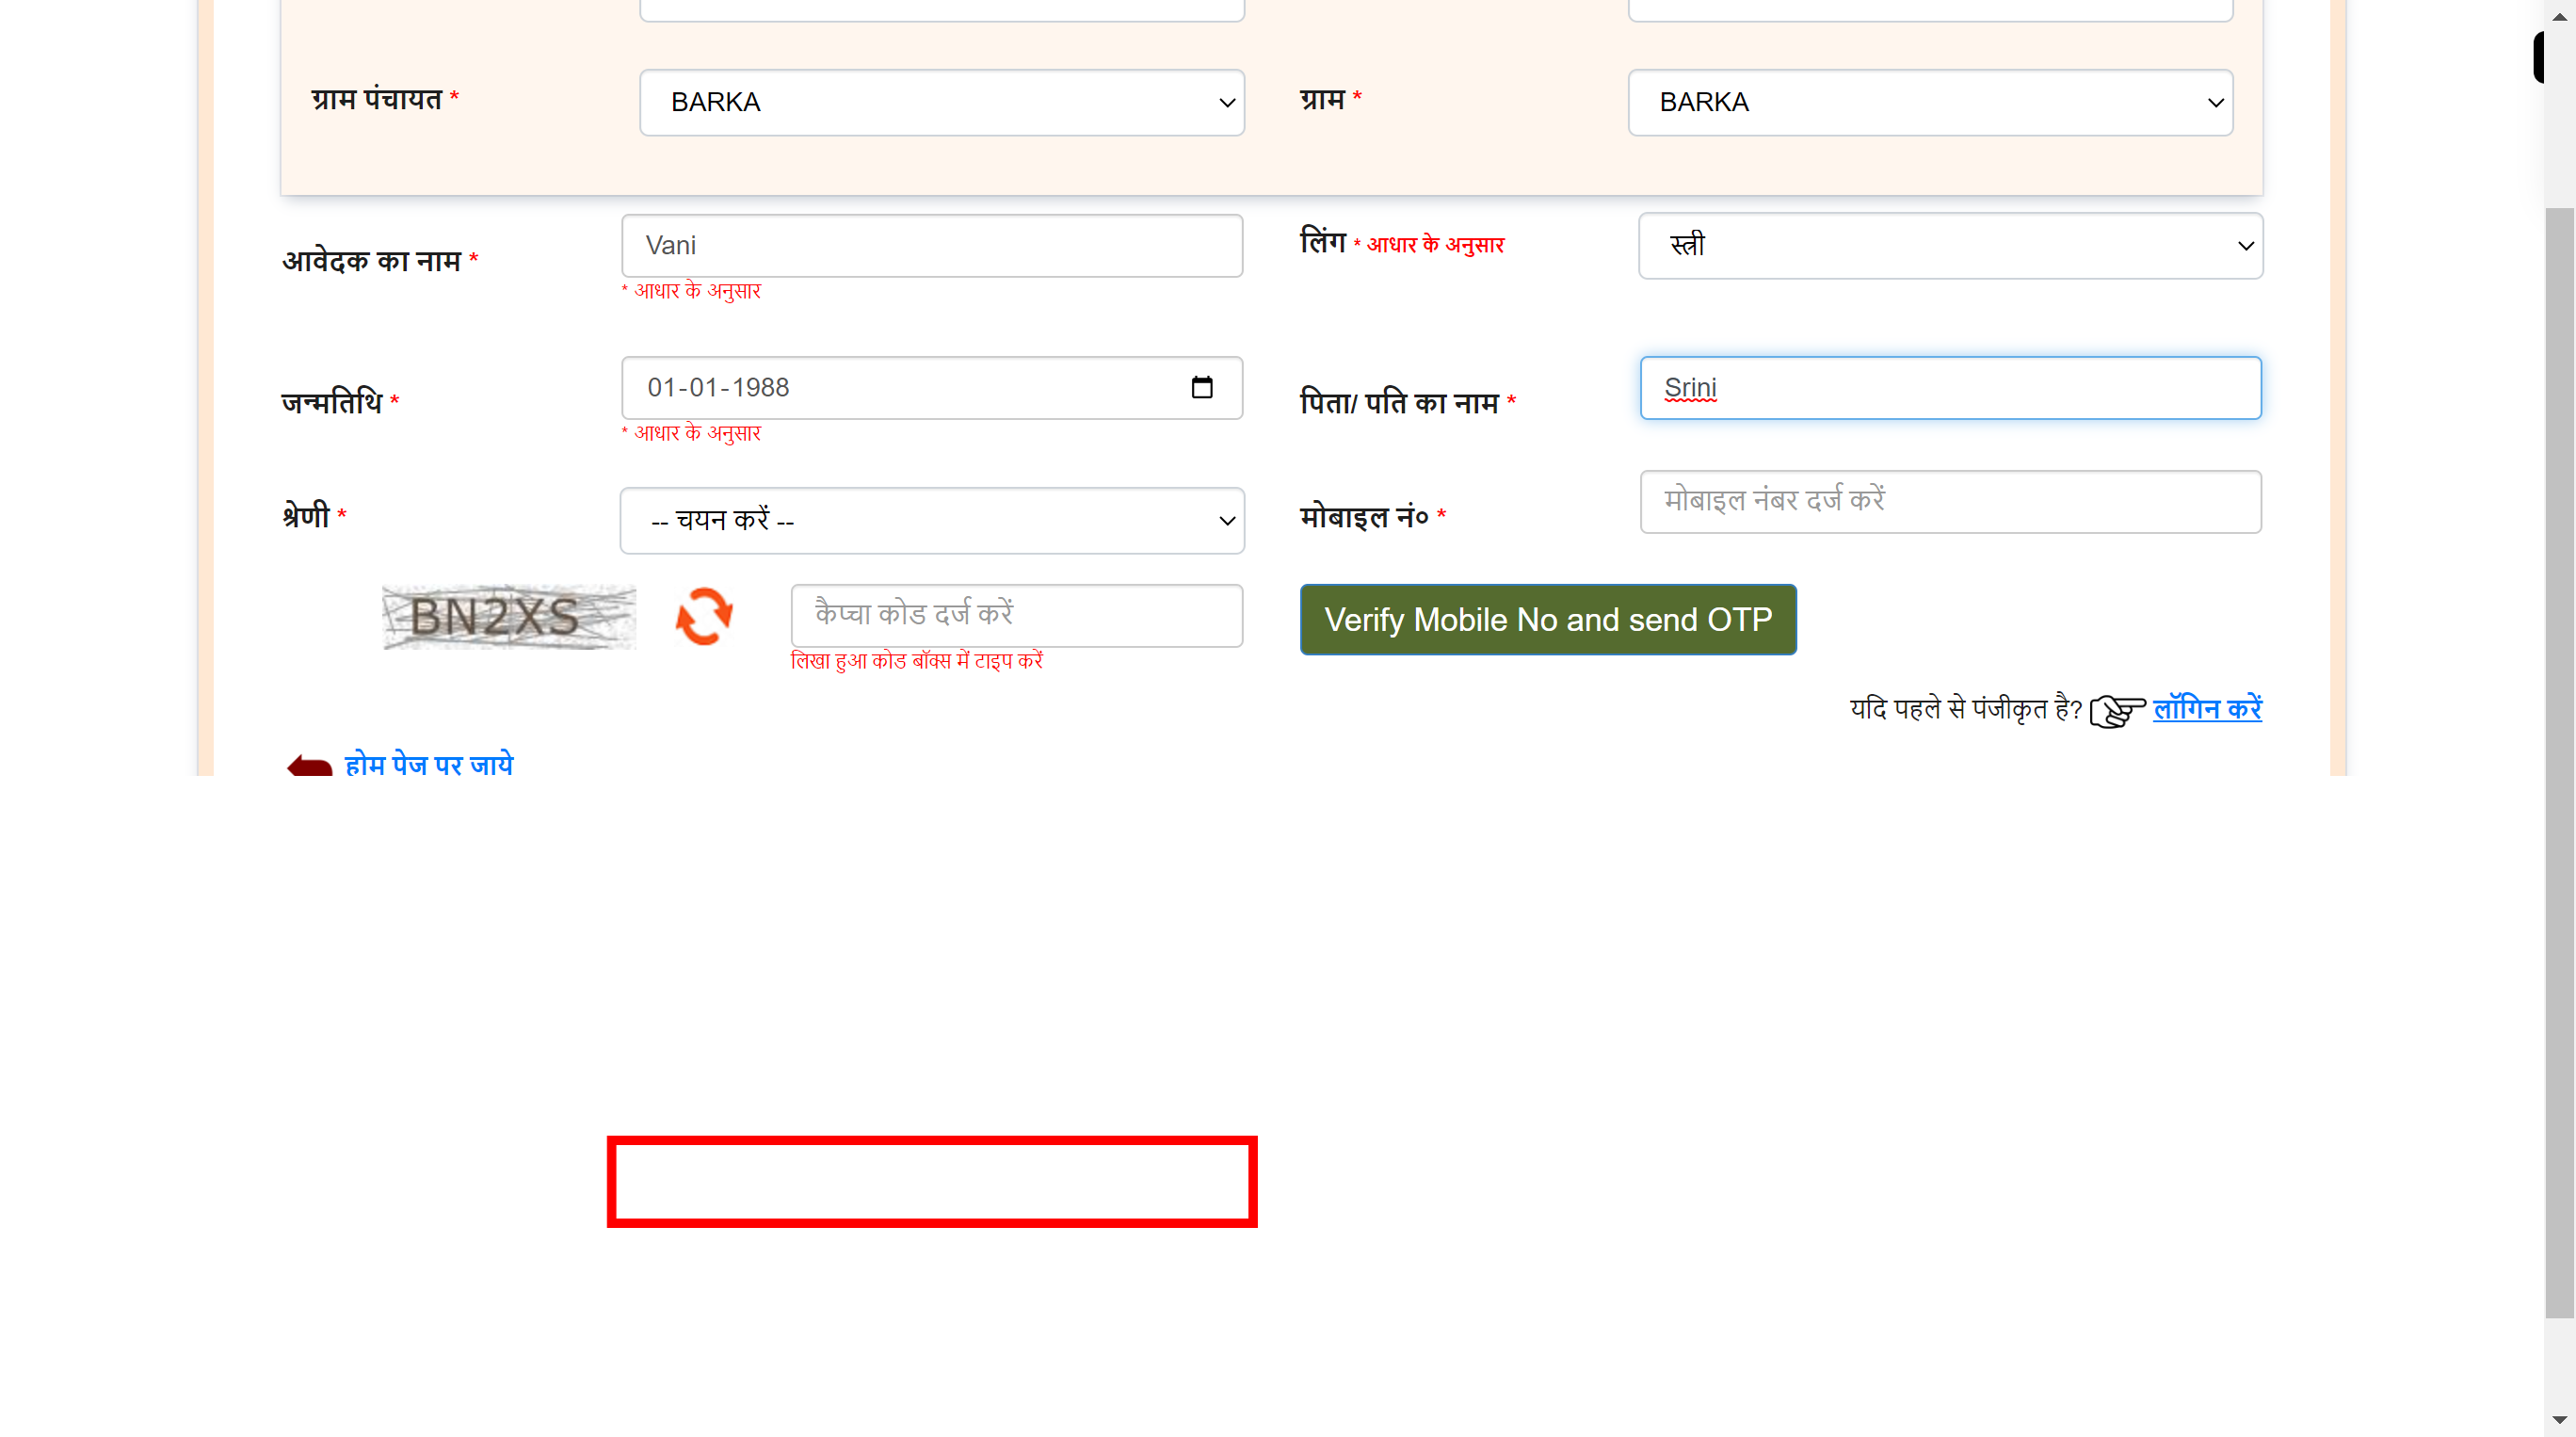
Task: Click the कैप्चा कोड entry field
Action: point(1017,615)
